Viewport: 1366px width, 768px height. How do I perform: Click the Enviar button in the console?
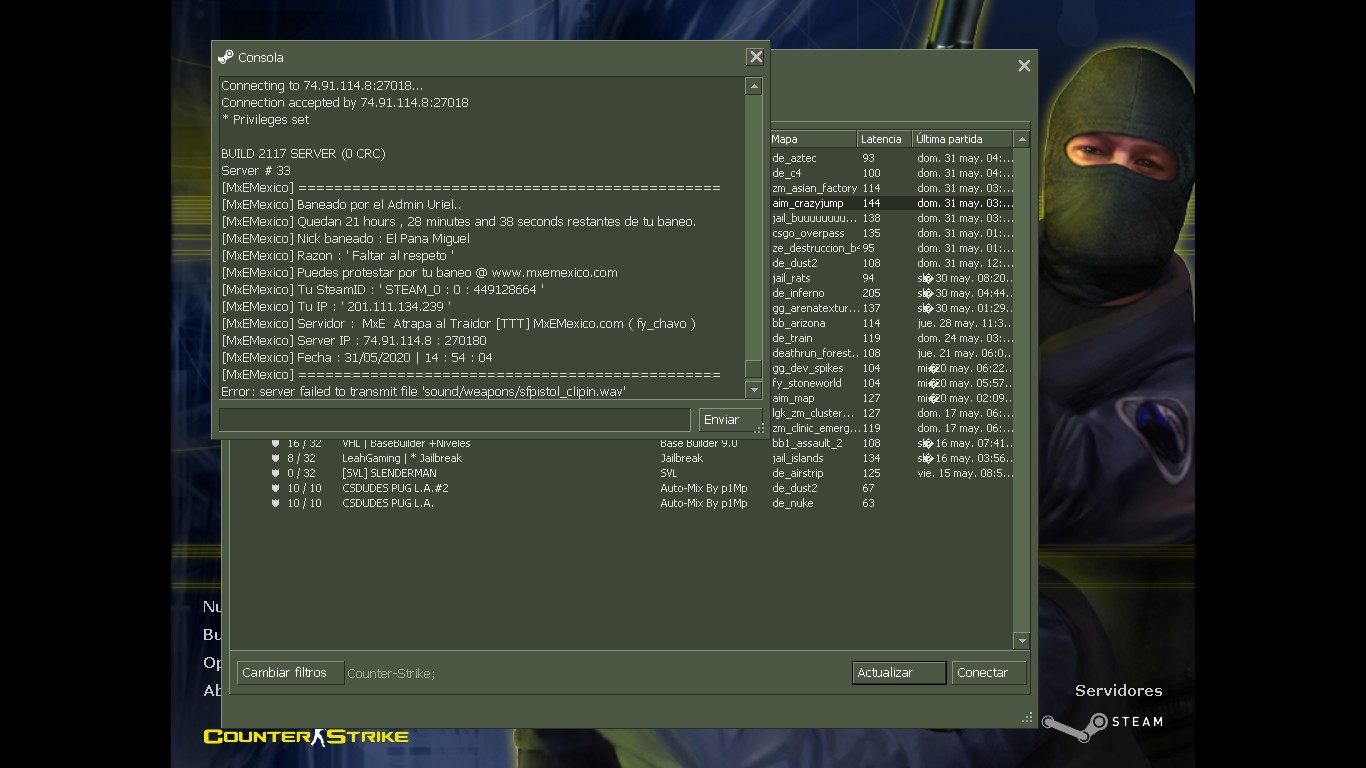(730, 420)
